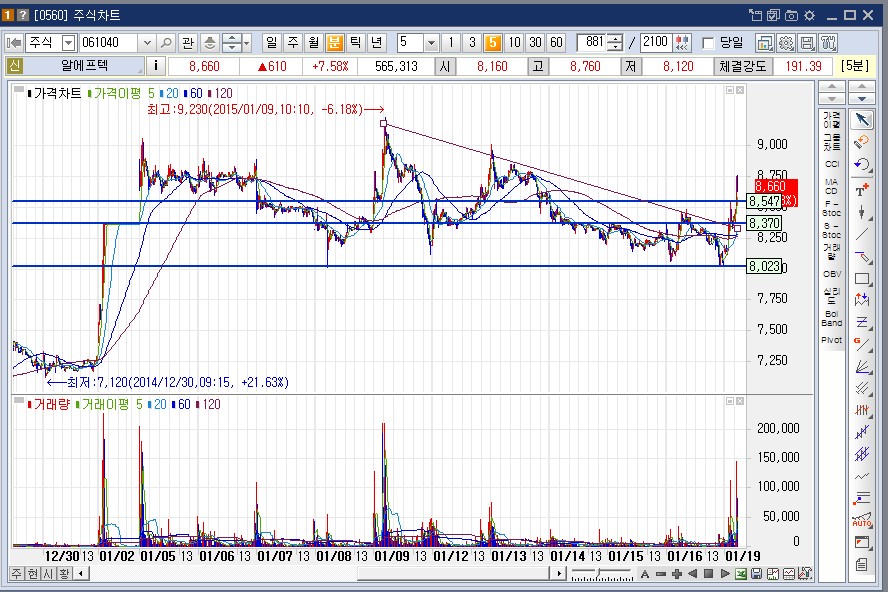This screenshot has width=888, height=592.
Task: Open the 주식 market type dropdown
Action: click(69, 42)
